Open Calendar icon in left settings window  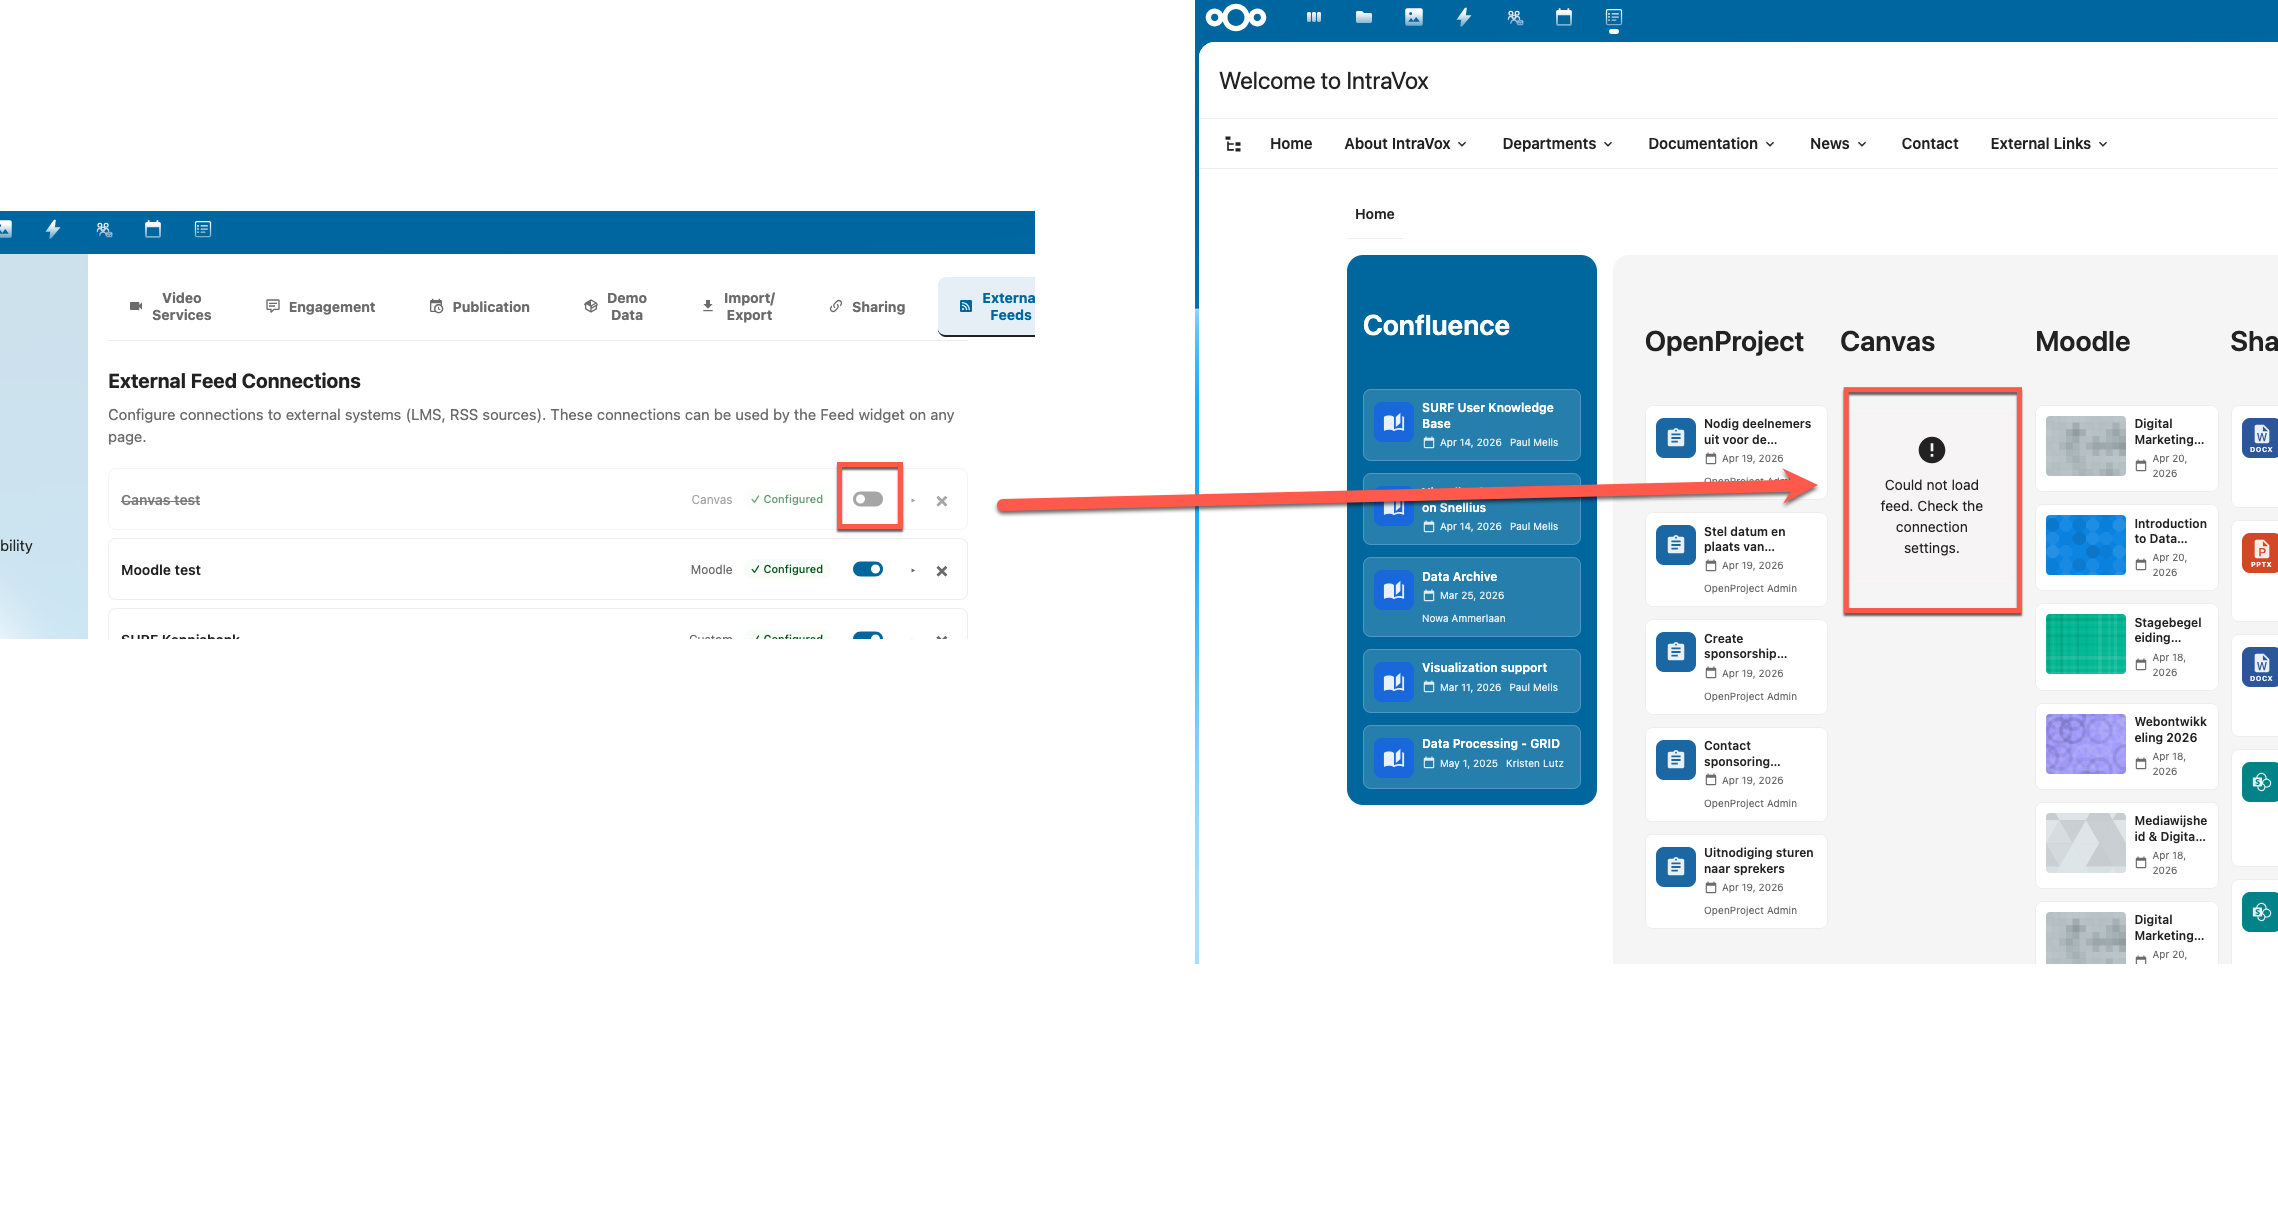pyautogui.click(x=153, y=229)
